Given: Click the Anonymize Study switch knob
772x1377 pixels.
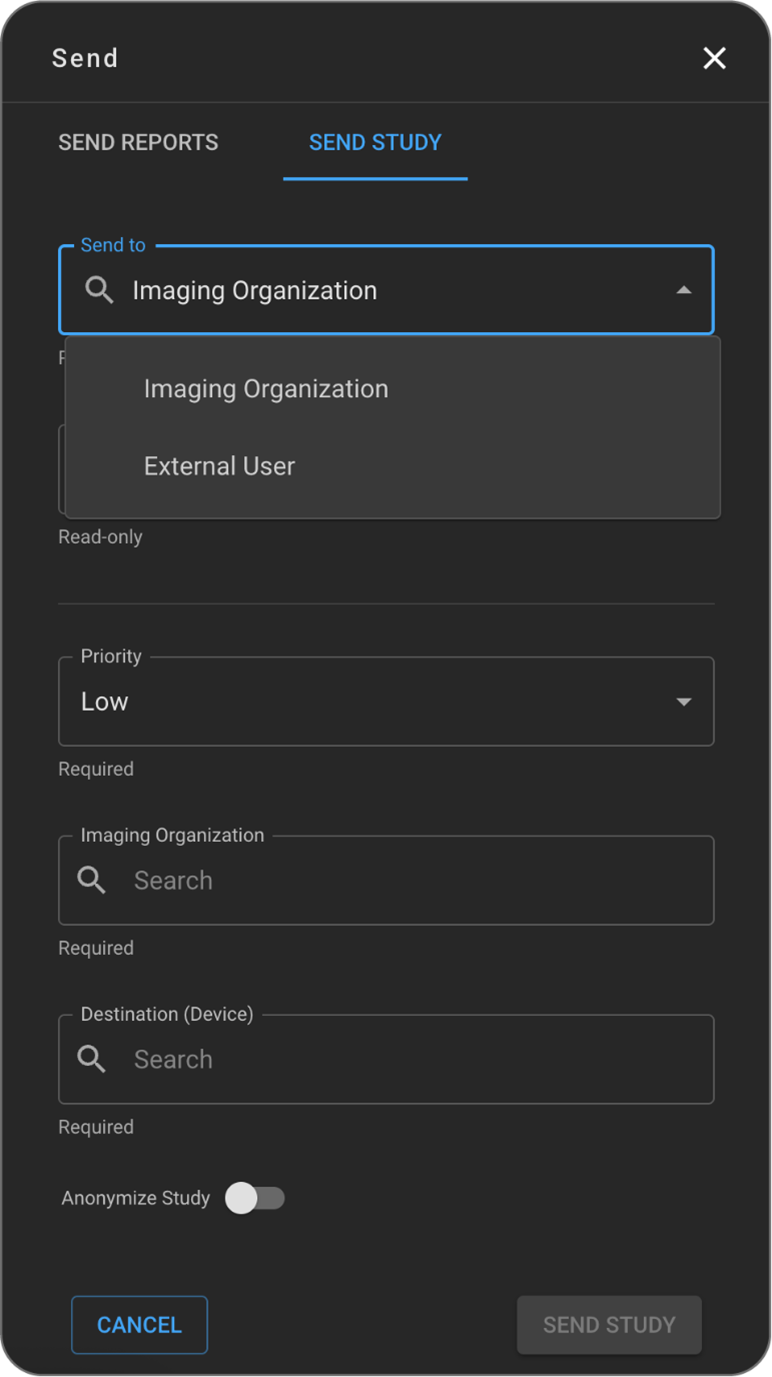Looking at the screenshot, I should coord(241,1198).
